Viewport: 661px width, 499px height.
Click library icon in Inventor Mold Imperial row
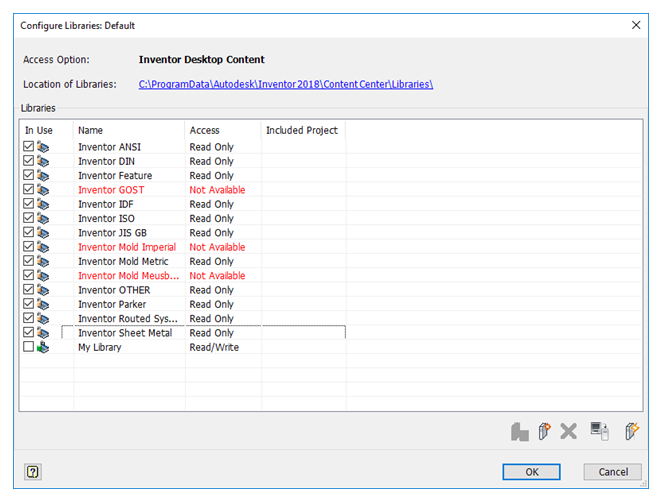click(x=43, y=247)
